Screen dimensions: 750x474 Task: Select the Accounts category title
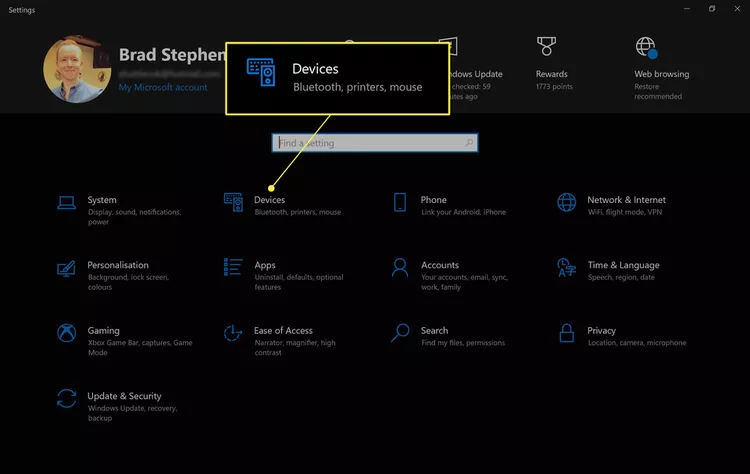[x=440, y=265]
